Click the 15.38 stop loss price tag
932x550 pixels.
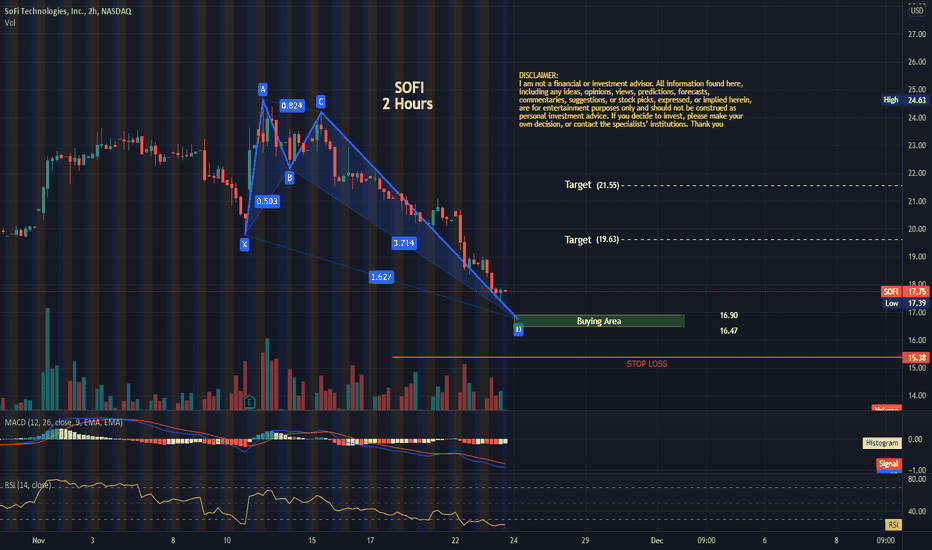pyautogui.click(x=917, y=357)
